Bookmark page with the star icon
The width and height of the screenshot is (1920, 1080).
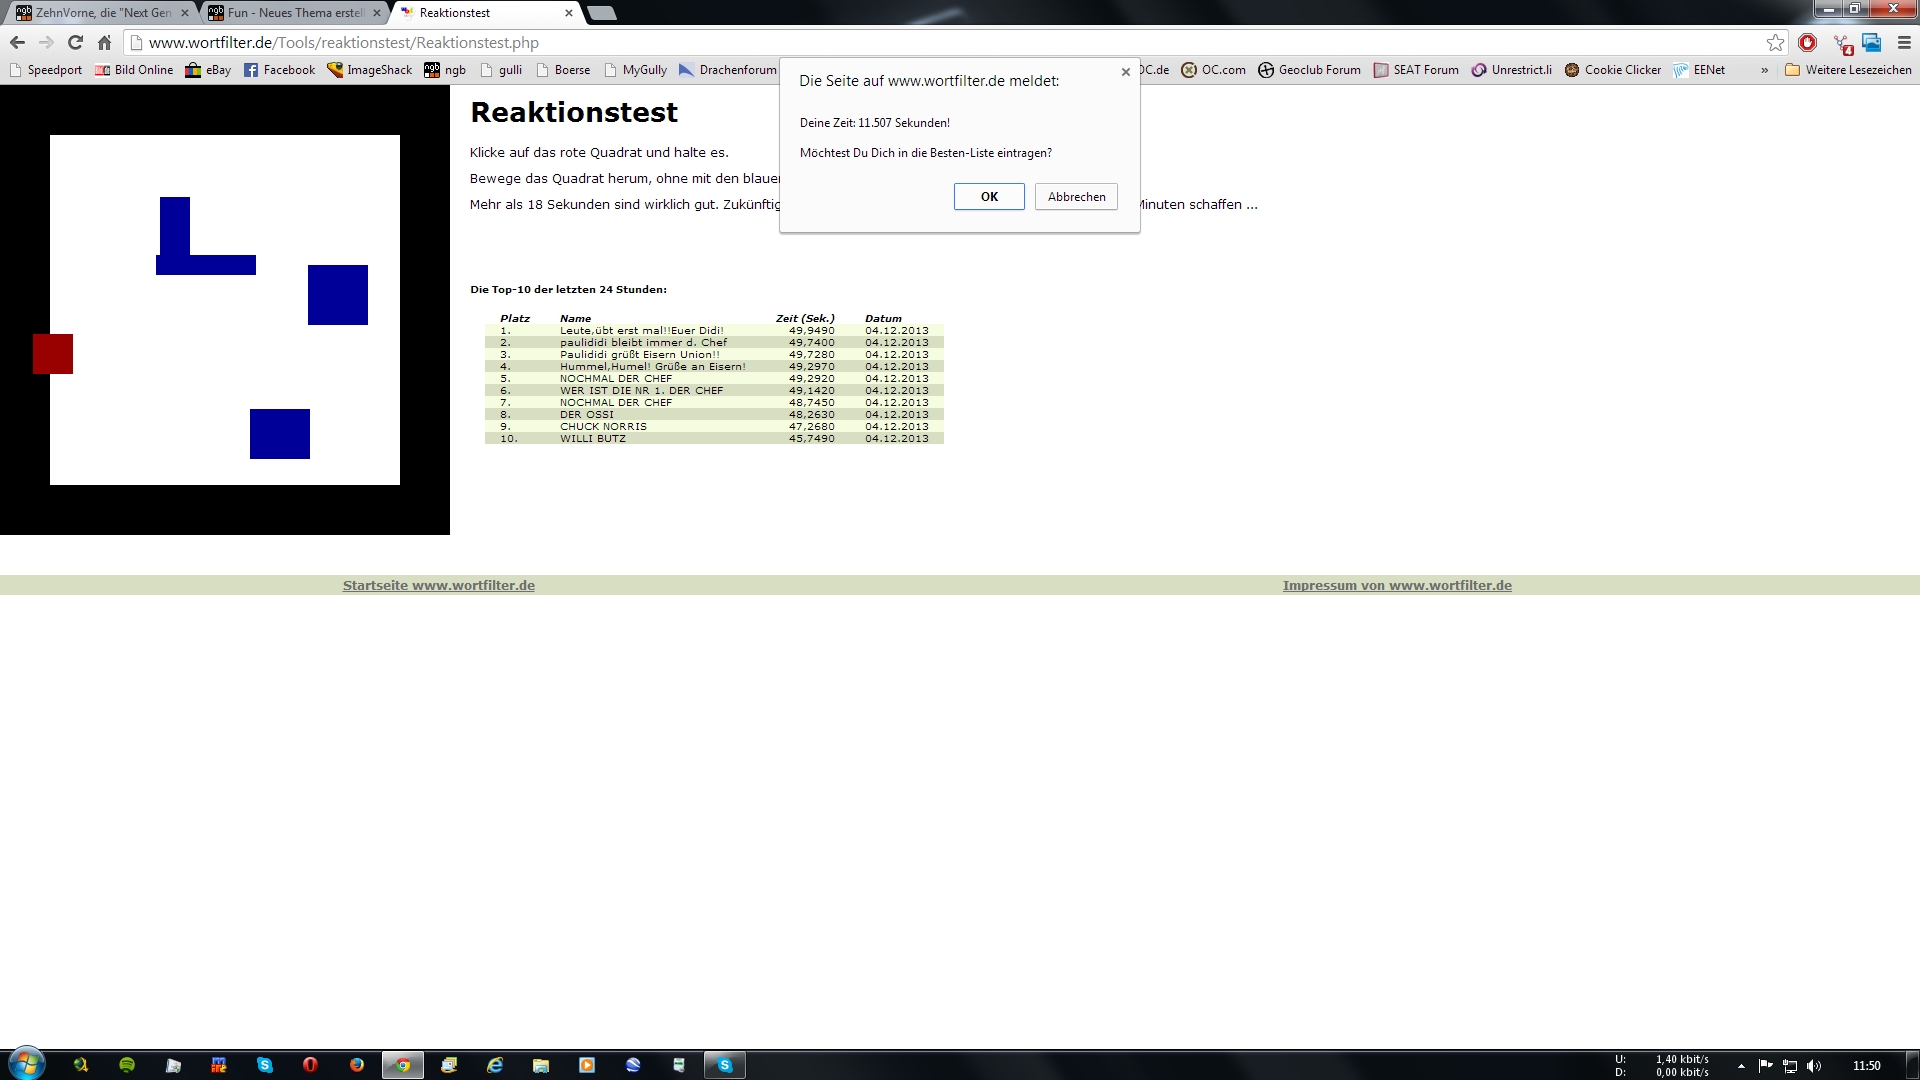(x=1775, y=43)
